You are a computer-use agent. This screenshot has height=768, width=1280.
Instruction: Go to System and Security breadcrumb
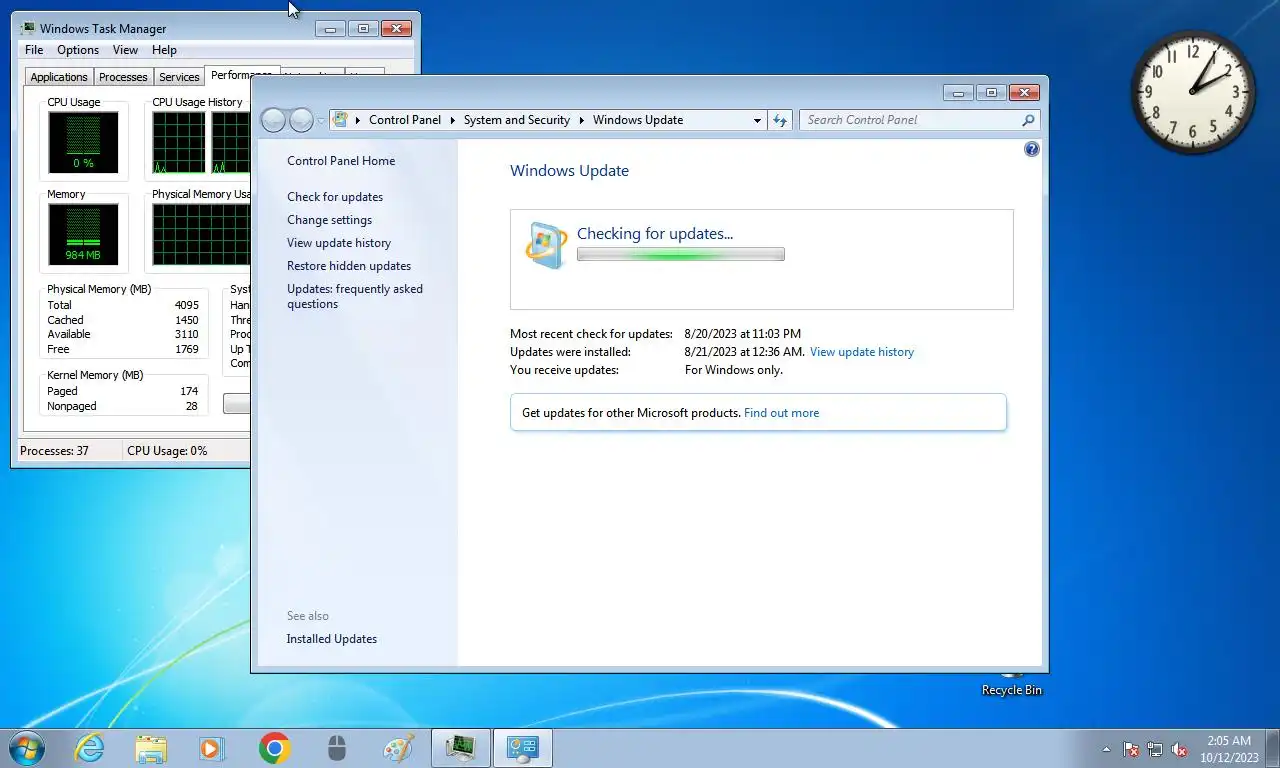pyautogui.click(x=517, y=120)
